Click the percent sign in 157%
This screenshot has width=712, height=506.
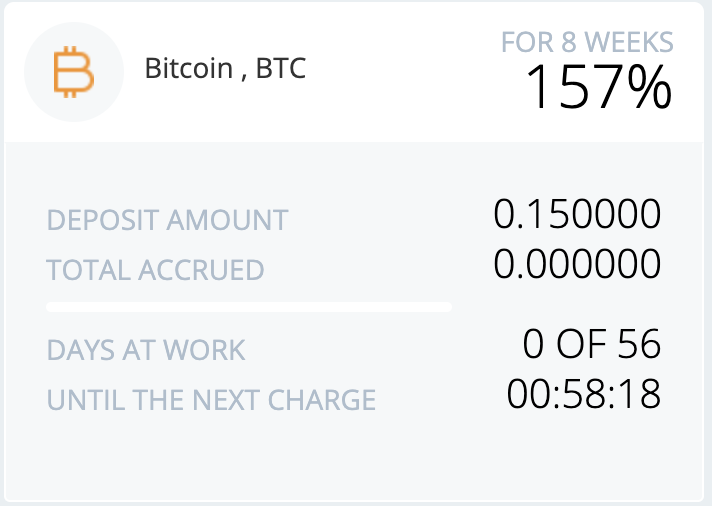click(649, 87)
